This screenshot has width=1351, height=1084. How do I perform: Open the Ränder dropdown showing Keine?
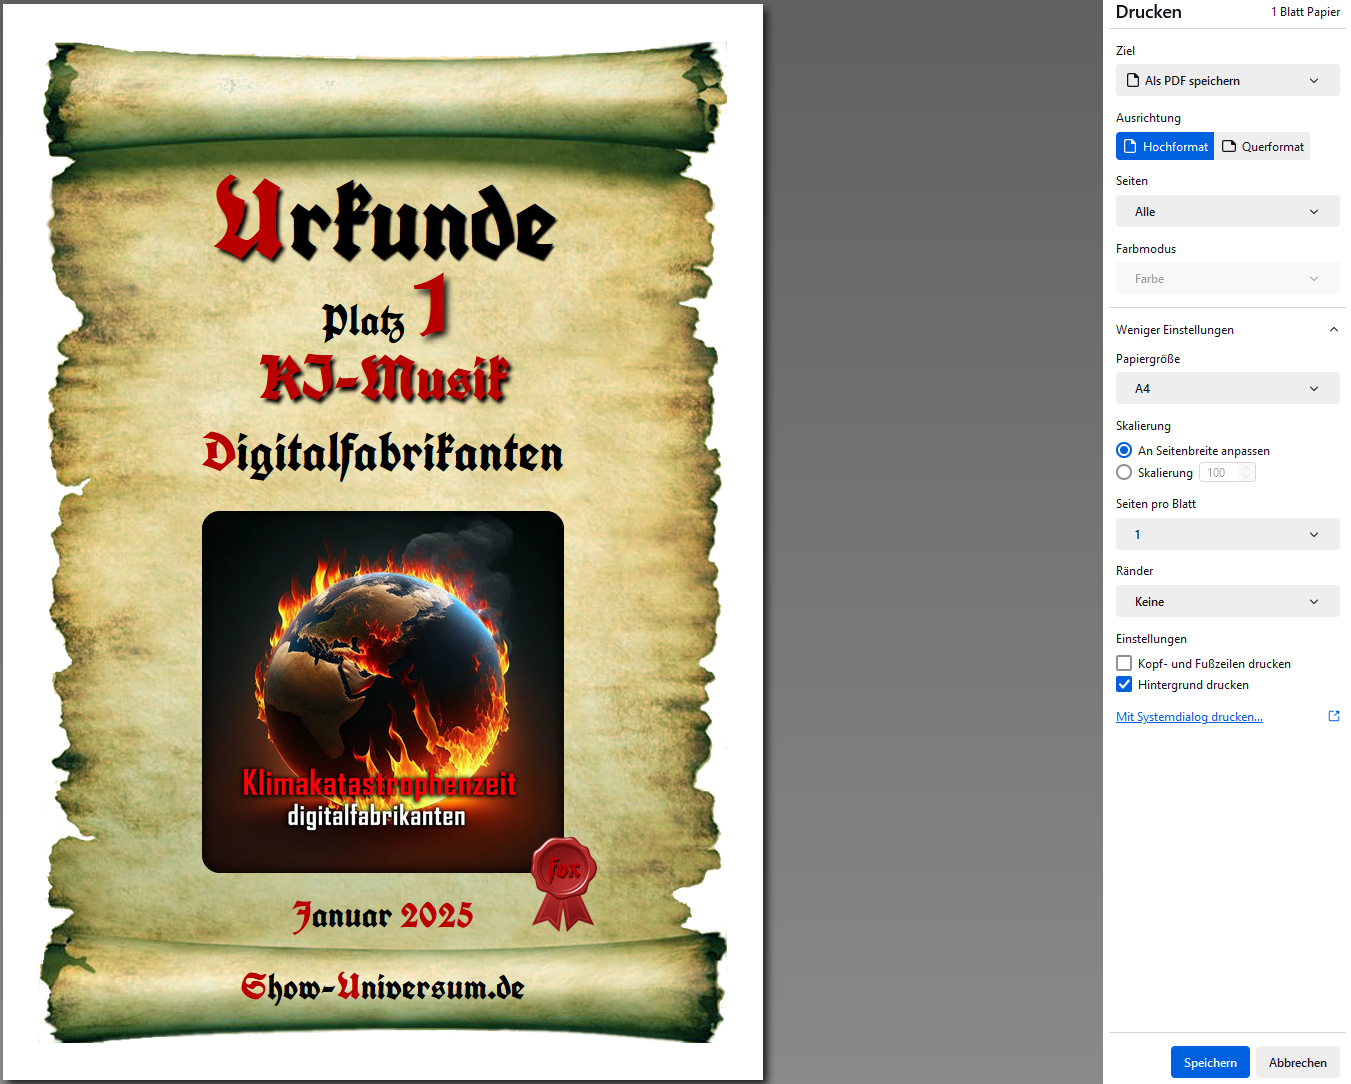pos(1227,602)
